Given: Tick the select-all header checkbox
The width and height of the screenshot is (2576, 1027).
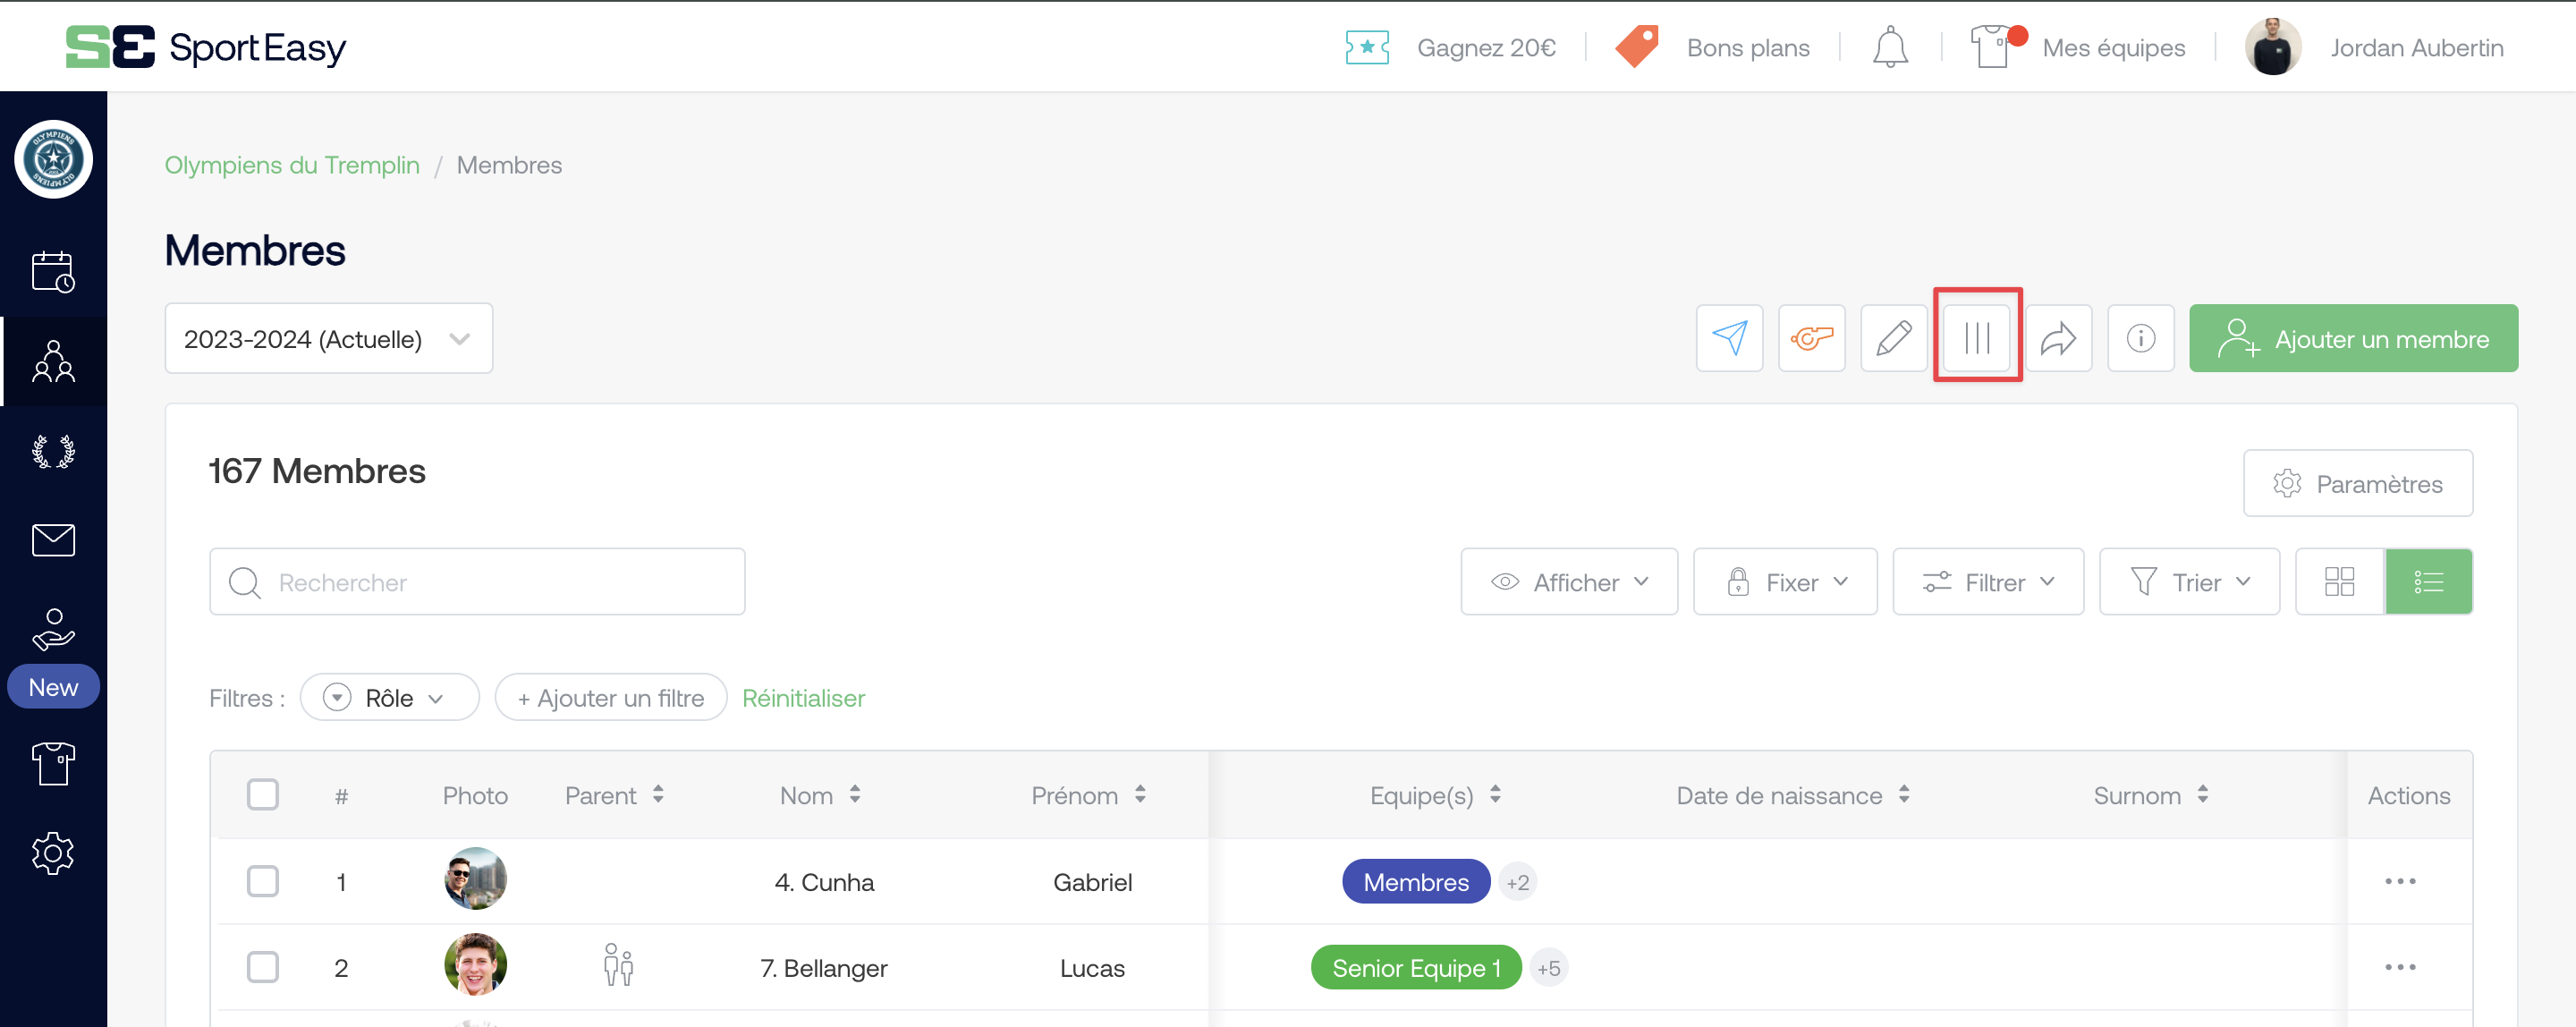Looking at the screenshot, I should click(263, 795).
